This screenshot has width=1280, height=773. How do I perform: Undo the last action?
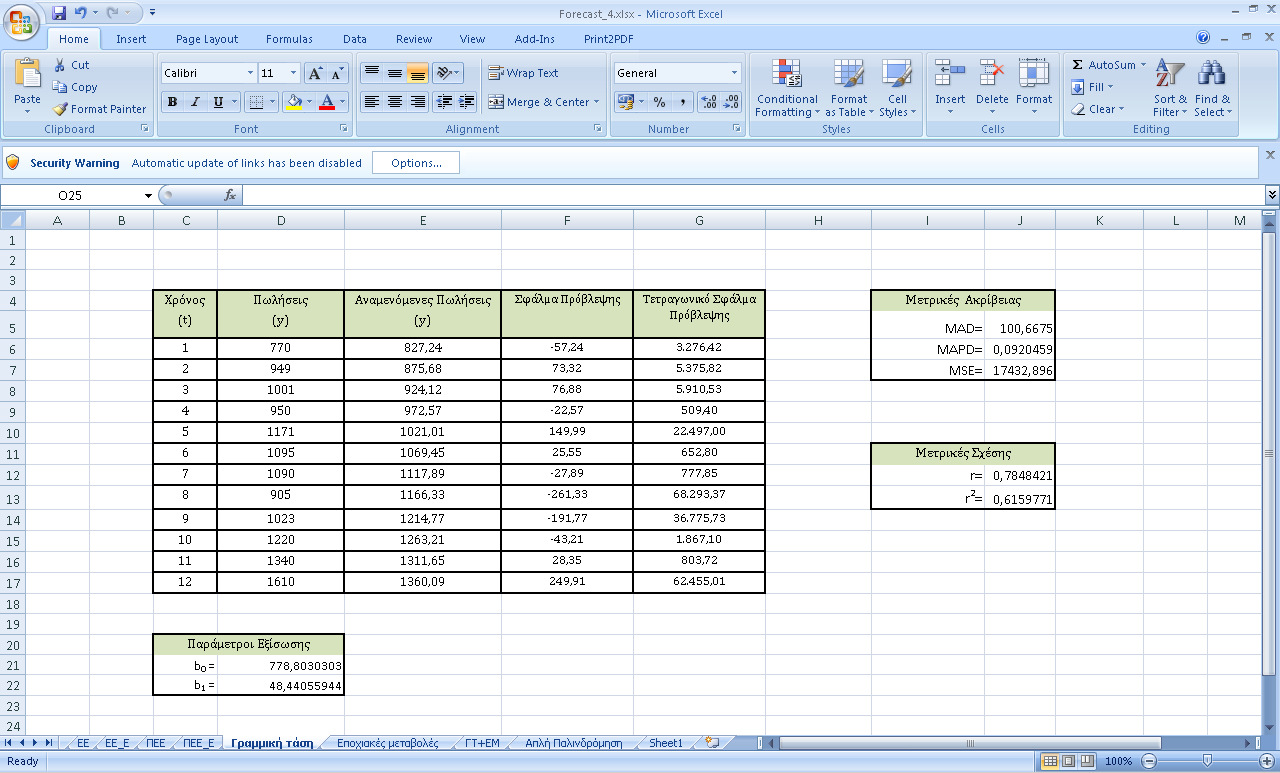[81, 13]
